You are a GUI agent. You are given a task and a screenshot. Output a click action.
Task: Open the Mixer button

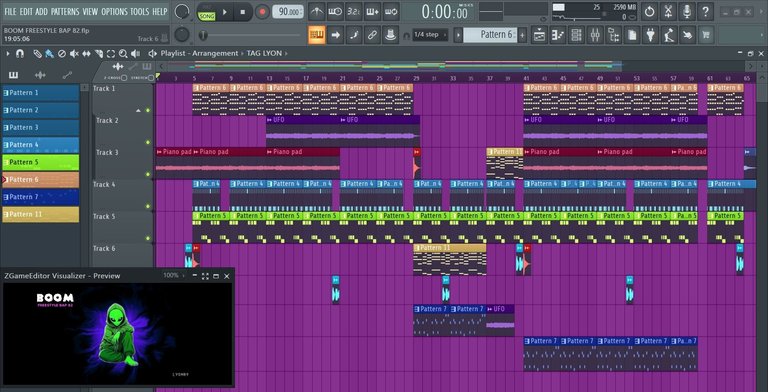click(595, 35)
